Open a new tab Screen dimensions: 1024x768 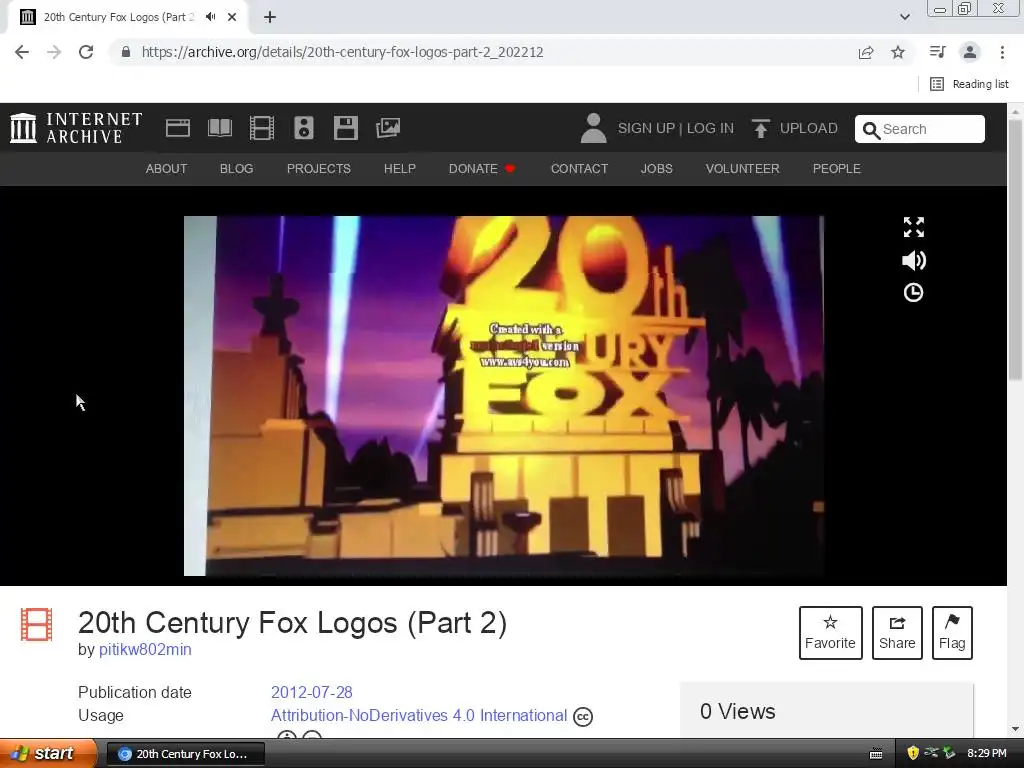point(270,17)
